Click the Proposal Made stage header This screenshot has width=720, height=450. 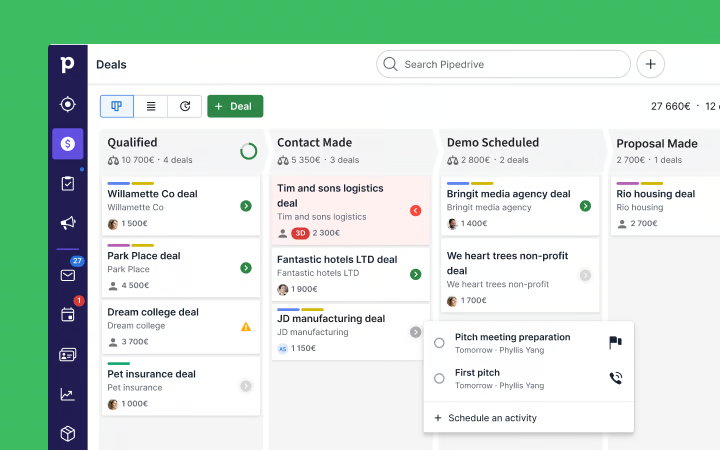pos(657,144)
